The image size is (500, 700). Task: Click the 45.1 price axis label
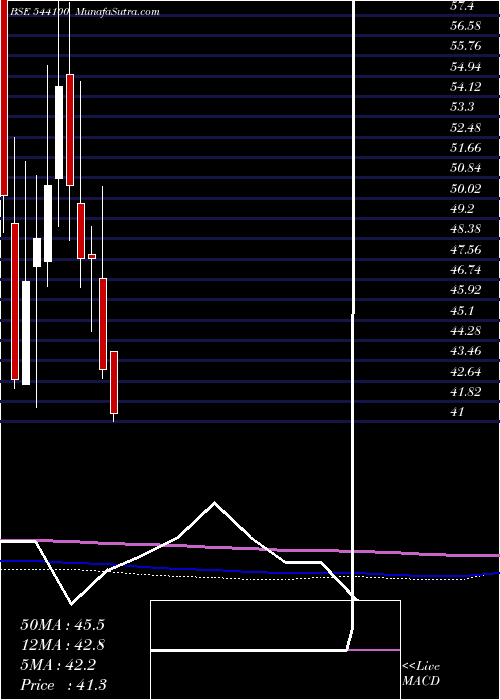[462, 311]
